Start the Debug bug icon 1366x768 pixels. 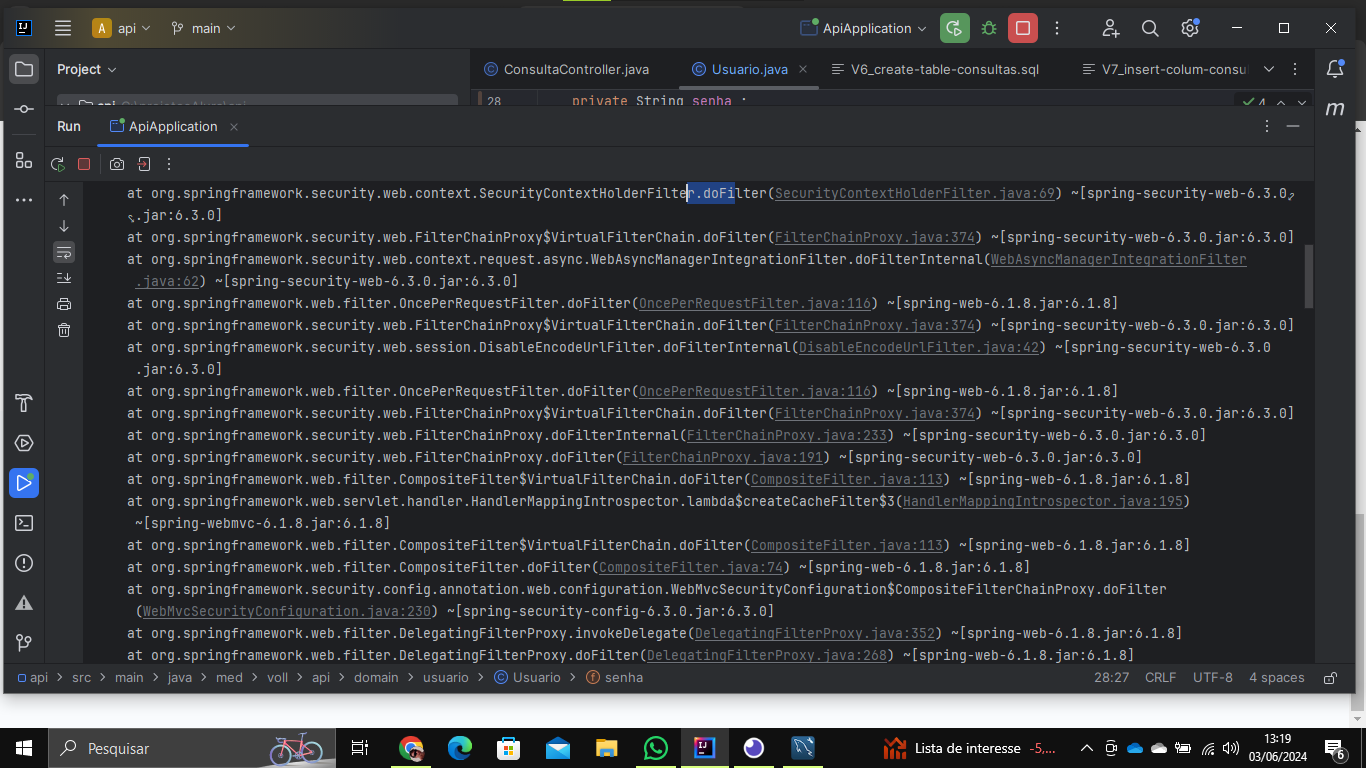989,28
